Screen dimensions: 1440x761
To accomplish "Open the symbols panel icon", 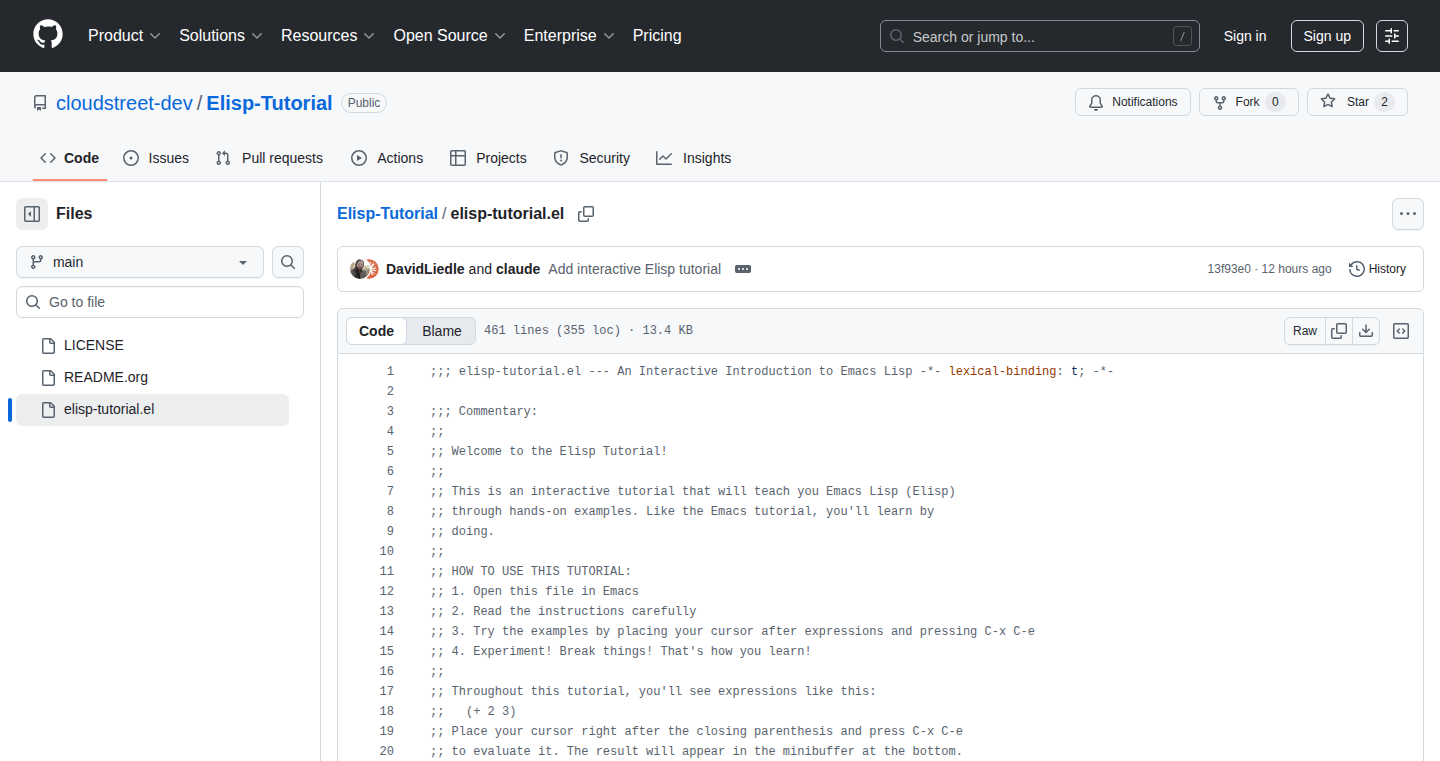I will 1401,331.
